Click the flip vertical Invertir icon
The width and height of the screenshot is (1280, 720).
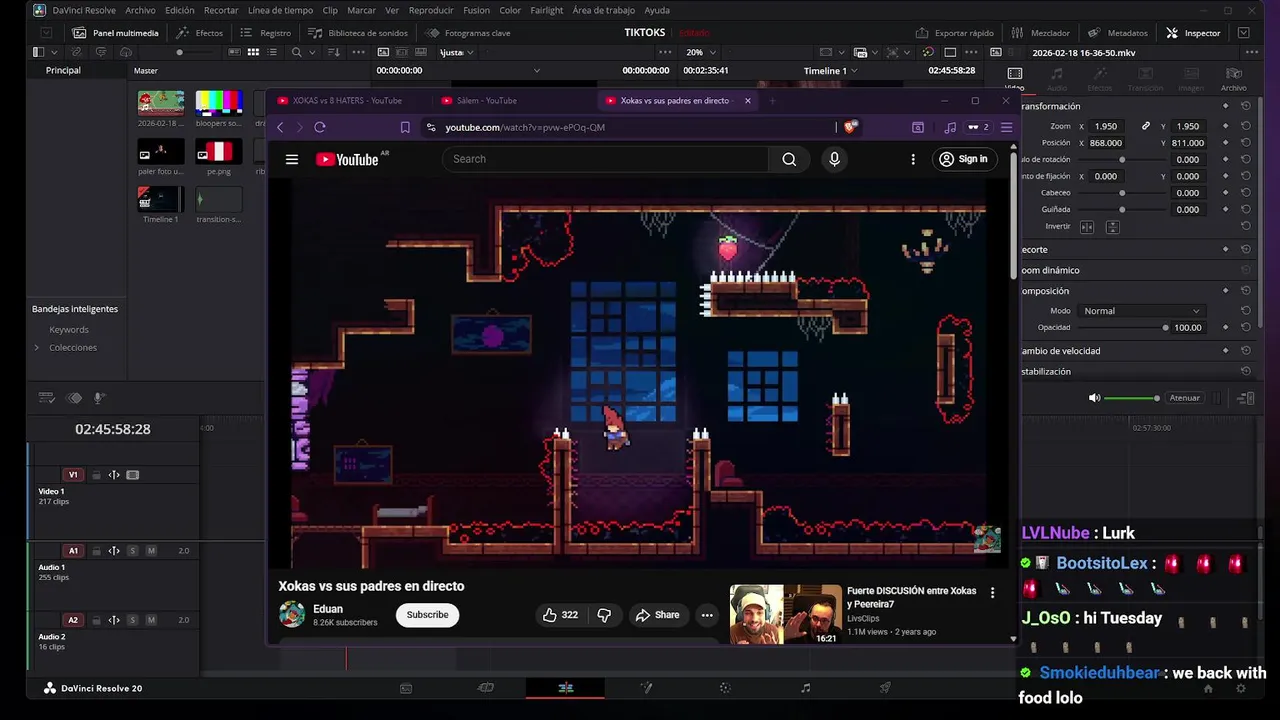(1112, 227)
